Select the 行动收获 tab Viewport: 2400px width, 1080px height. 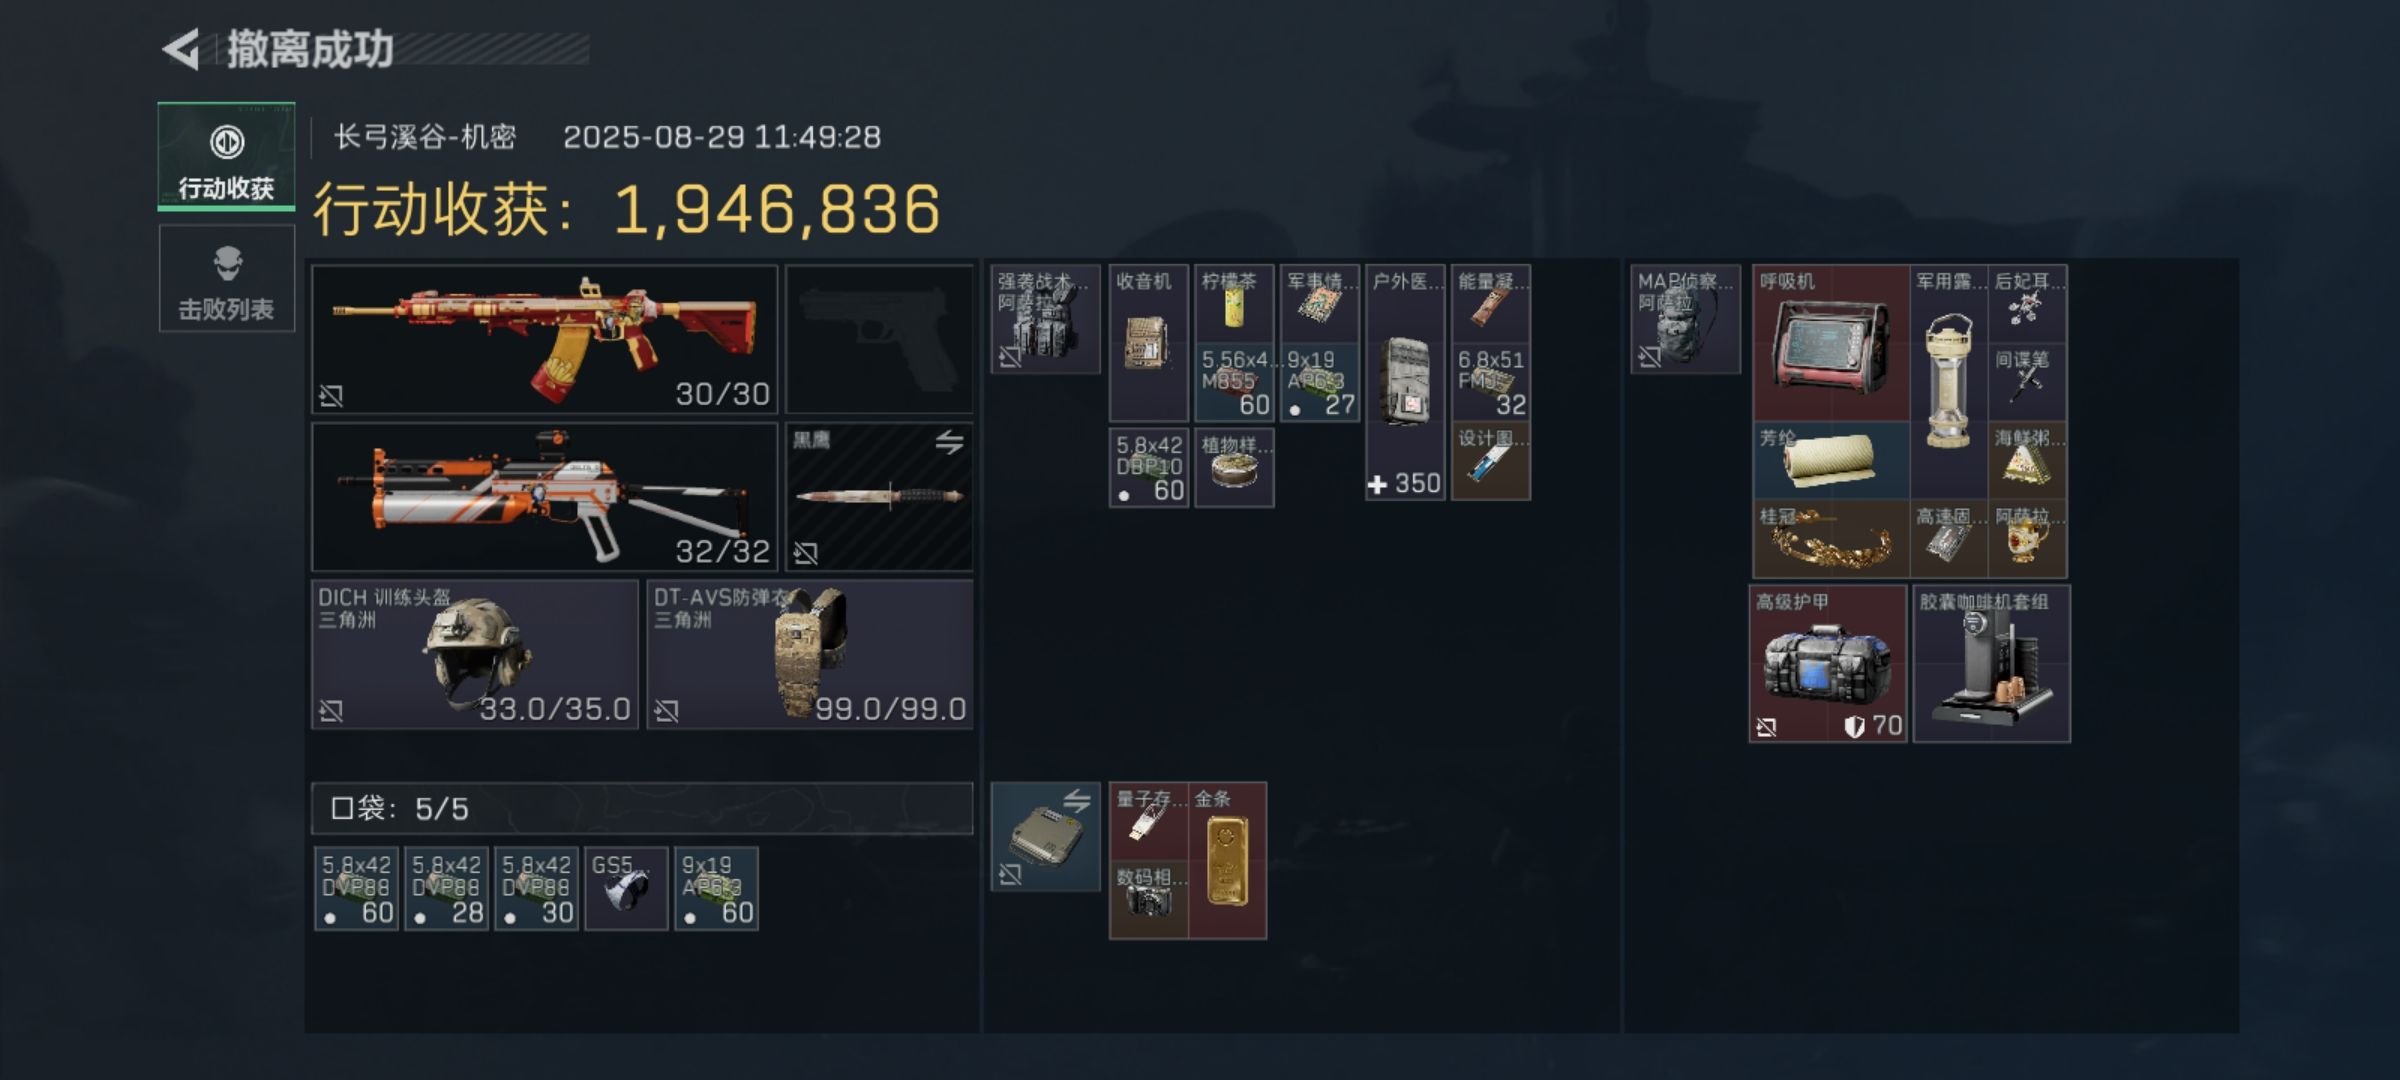coord(227,157)
